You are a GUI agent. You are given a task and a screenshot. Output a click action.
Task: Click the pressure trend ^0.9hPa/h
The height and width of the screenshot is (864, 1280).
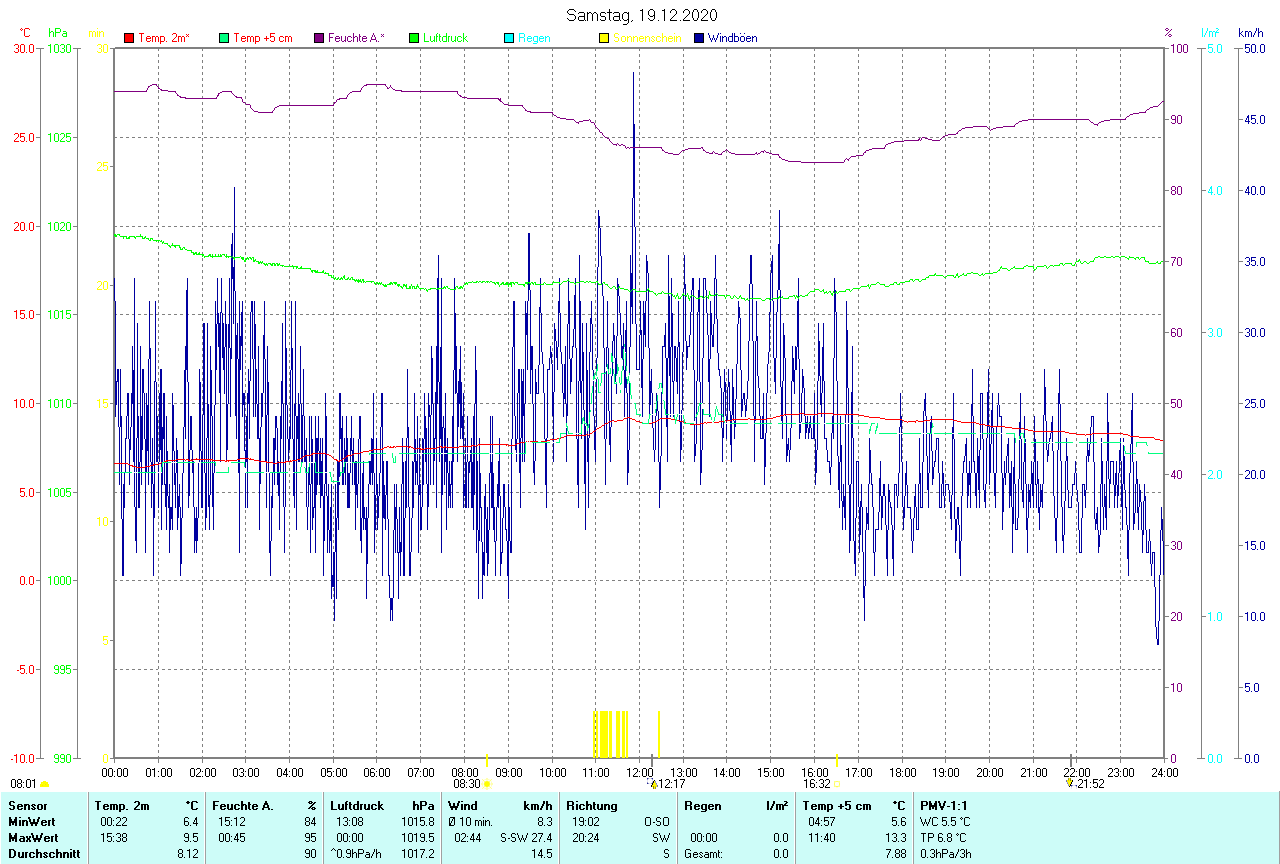[x=358, y=854]
